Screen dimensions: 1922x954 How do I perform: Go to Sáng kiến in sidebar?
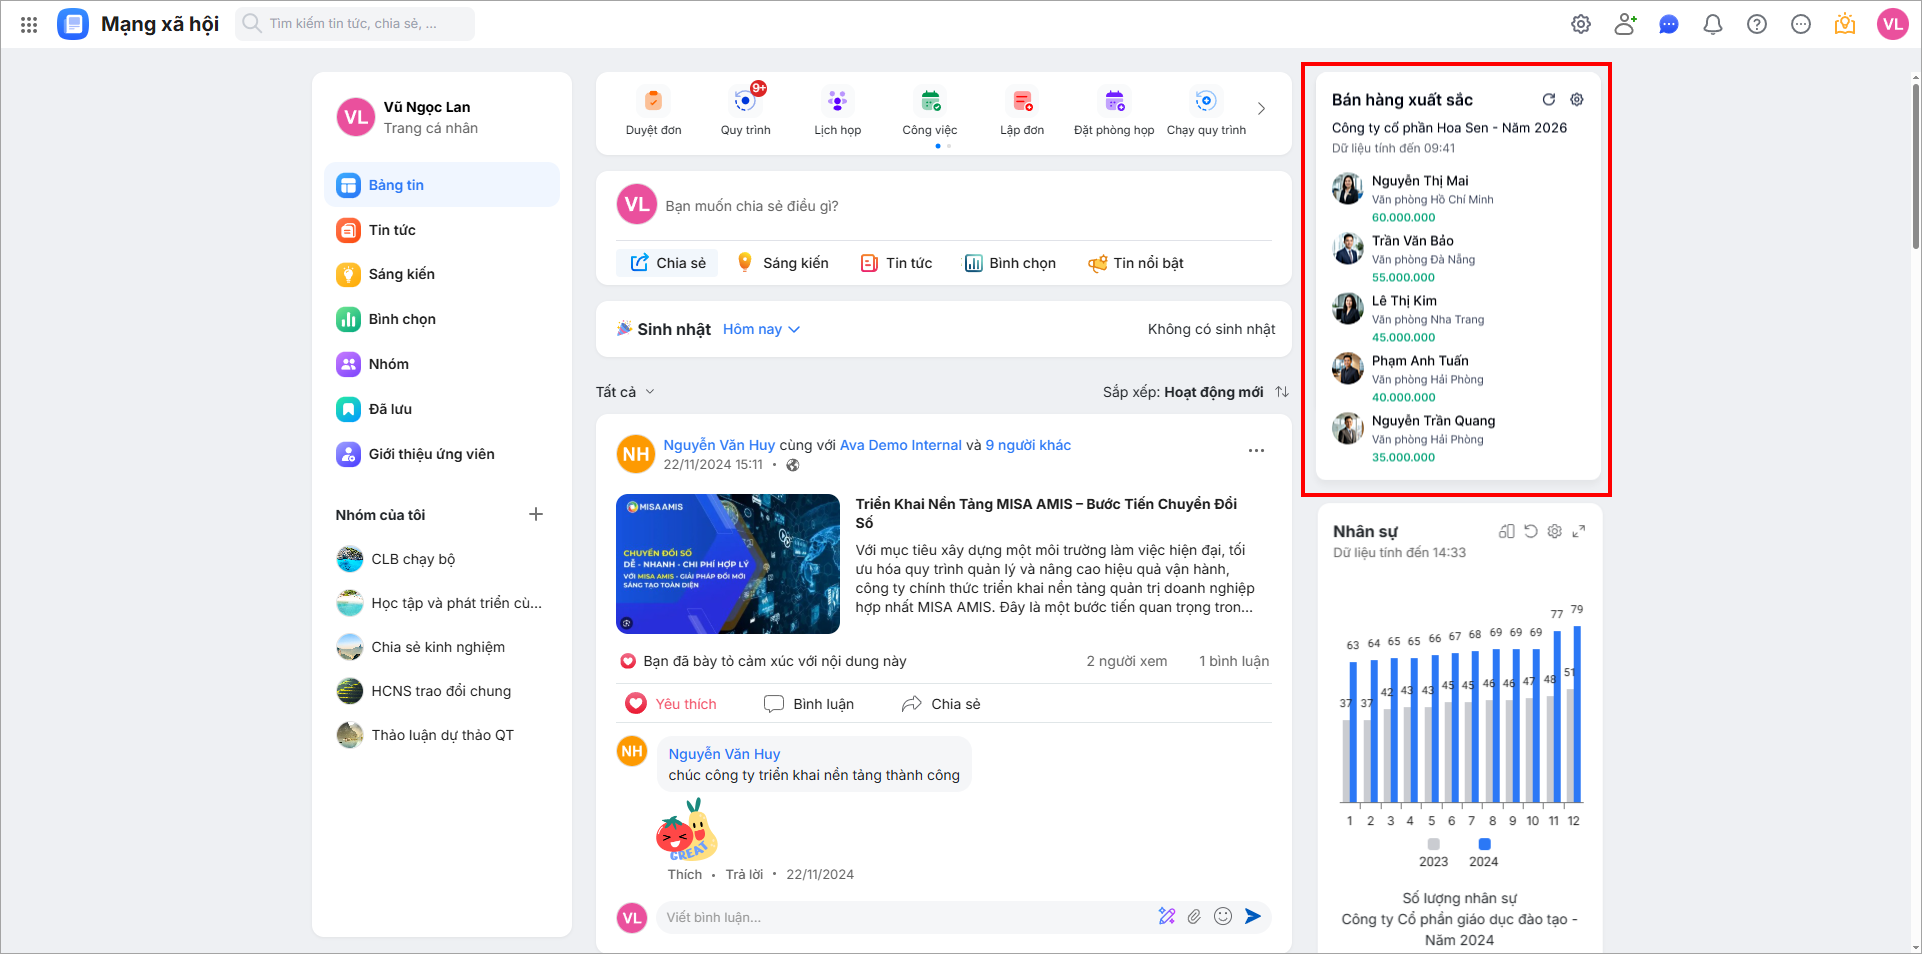click(401, 274)
